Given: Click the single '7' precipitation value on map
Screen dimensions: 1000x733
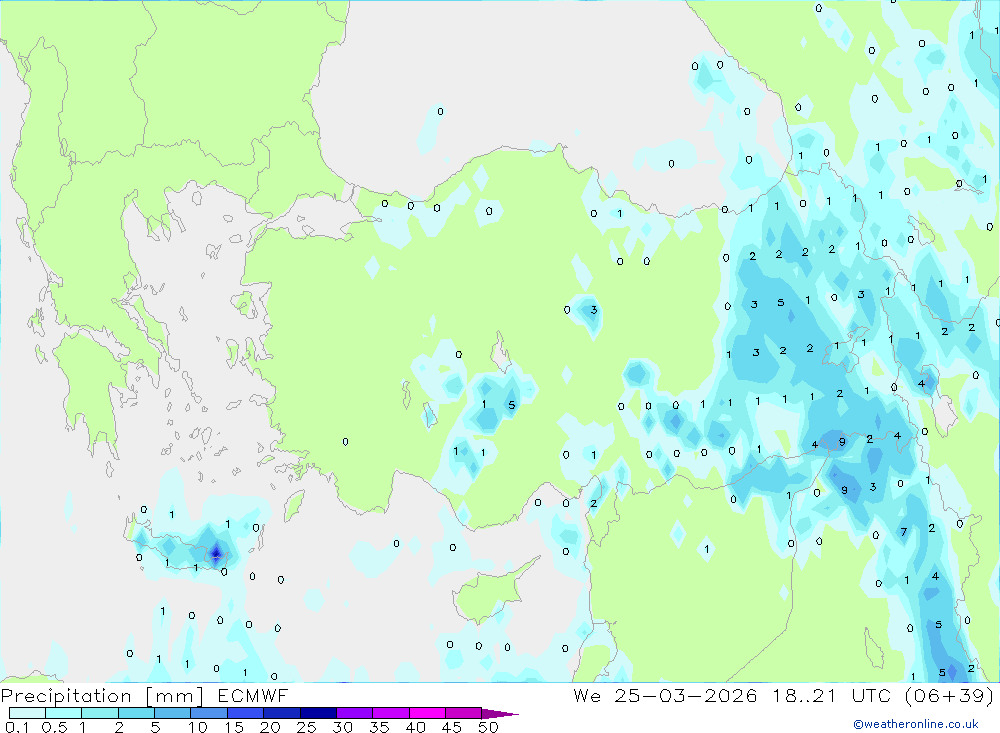Looking at the screenshot, I should pyautogui.click(x=904, y=532).
